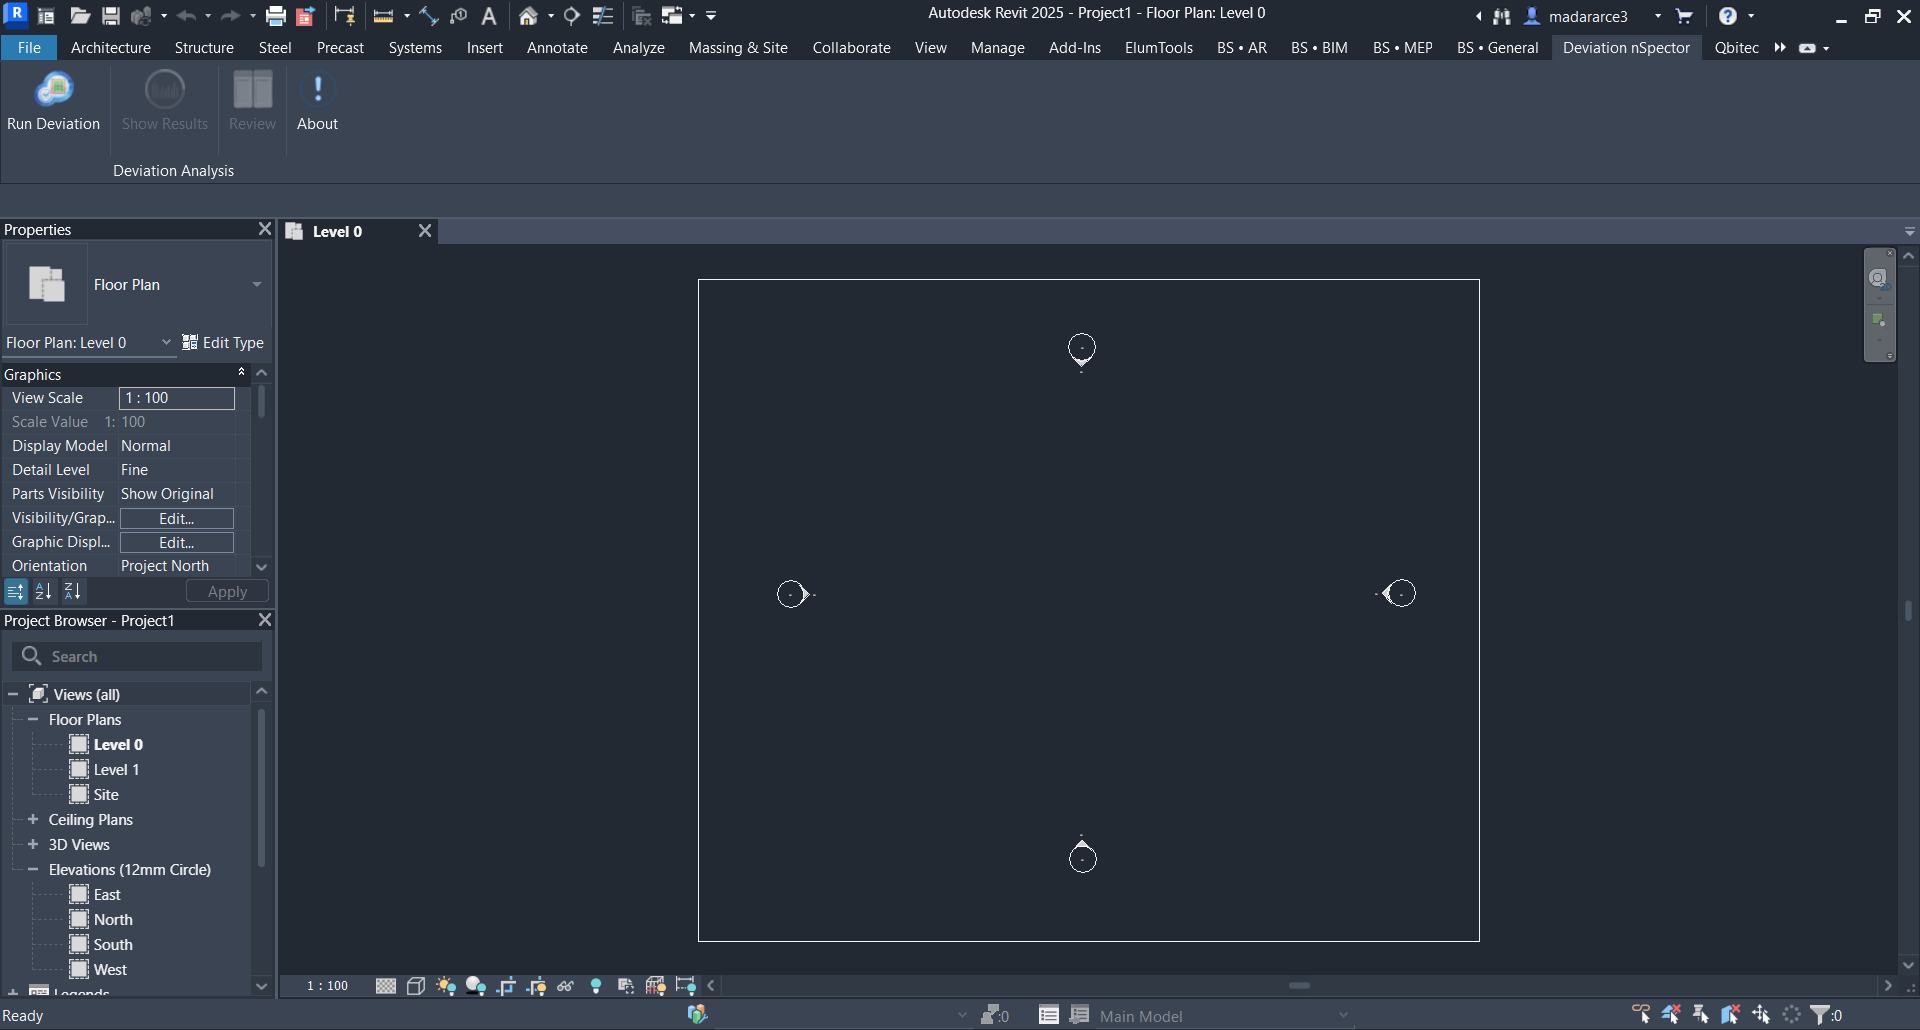This screenshot has height=1030, width=1920.
Task: Collapse the Floor Plans tree node
Action: pos(33,719)
